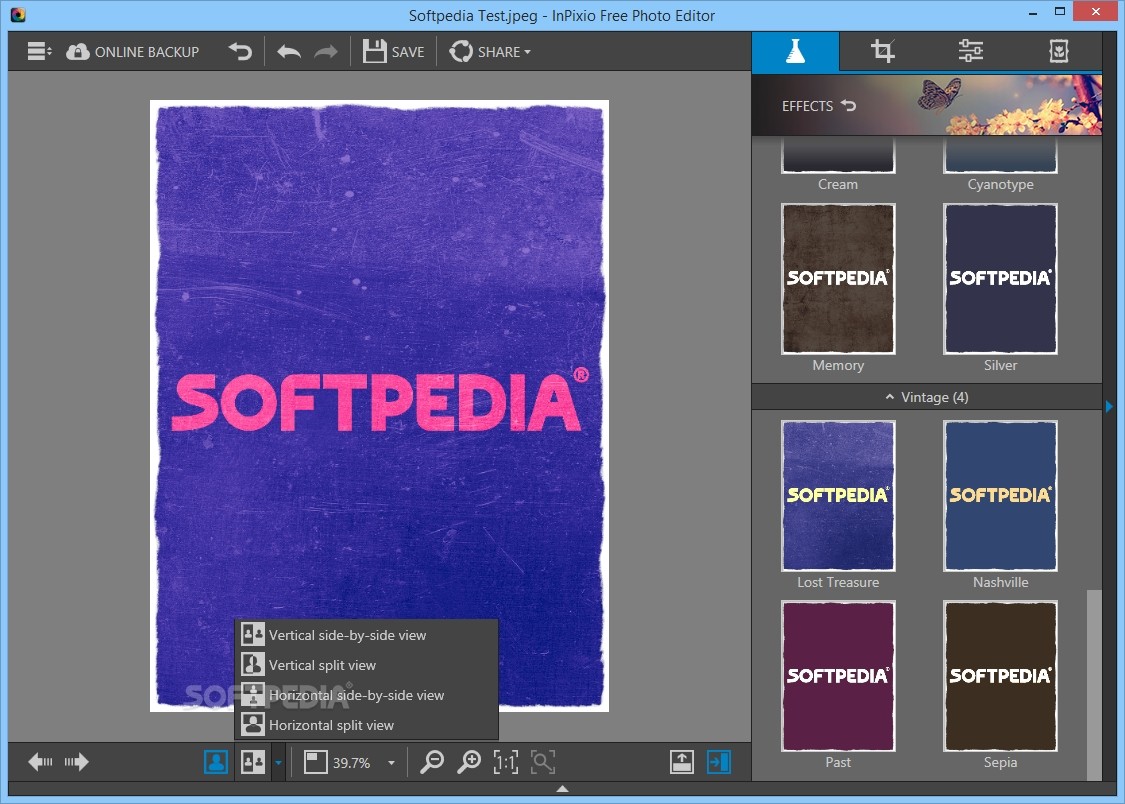The width and height of the screenshot is (1125, 804).
Task: Open the Adjustments sliders tab
Action: (971, 52)
